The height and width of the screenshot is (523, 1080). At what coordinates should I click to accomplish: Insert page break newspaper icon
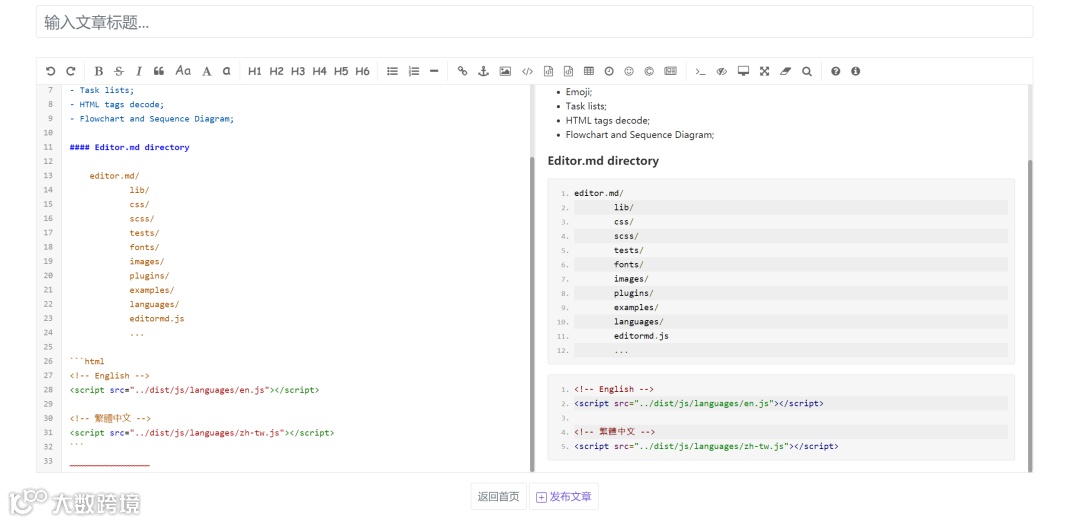[x=670, y=71]
